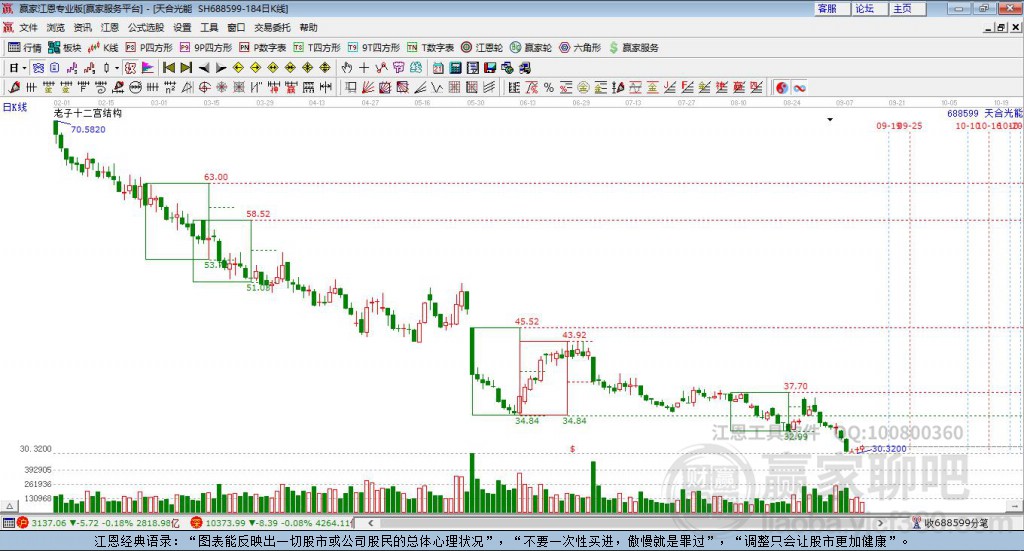Image resolution: width=1024 pixels, height=551 pixels.
Task: Open 赢家服务 dollar-sign item
Action: tap(633, 48)
